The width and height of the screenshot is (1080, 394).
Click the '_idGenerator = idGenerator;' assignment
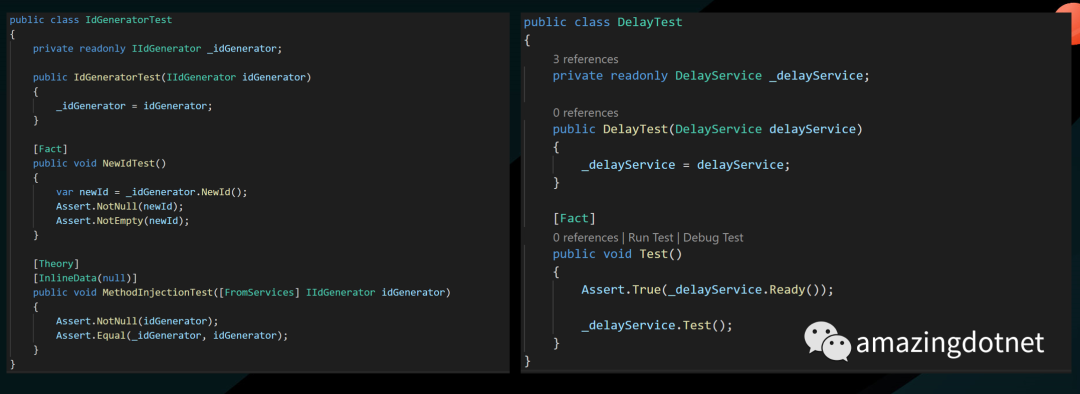134,106
